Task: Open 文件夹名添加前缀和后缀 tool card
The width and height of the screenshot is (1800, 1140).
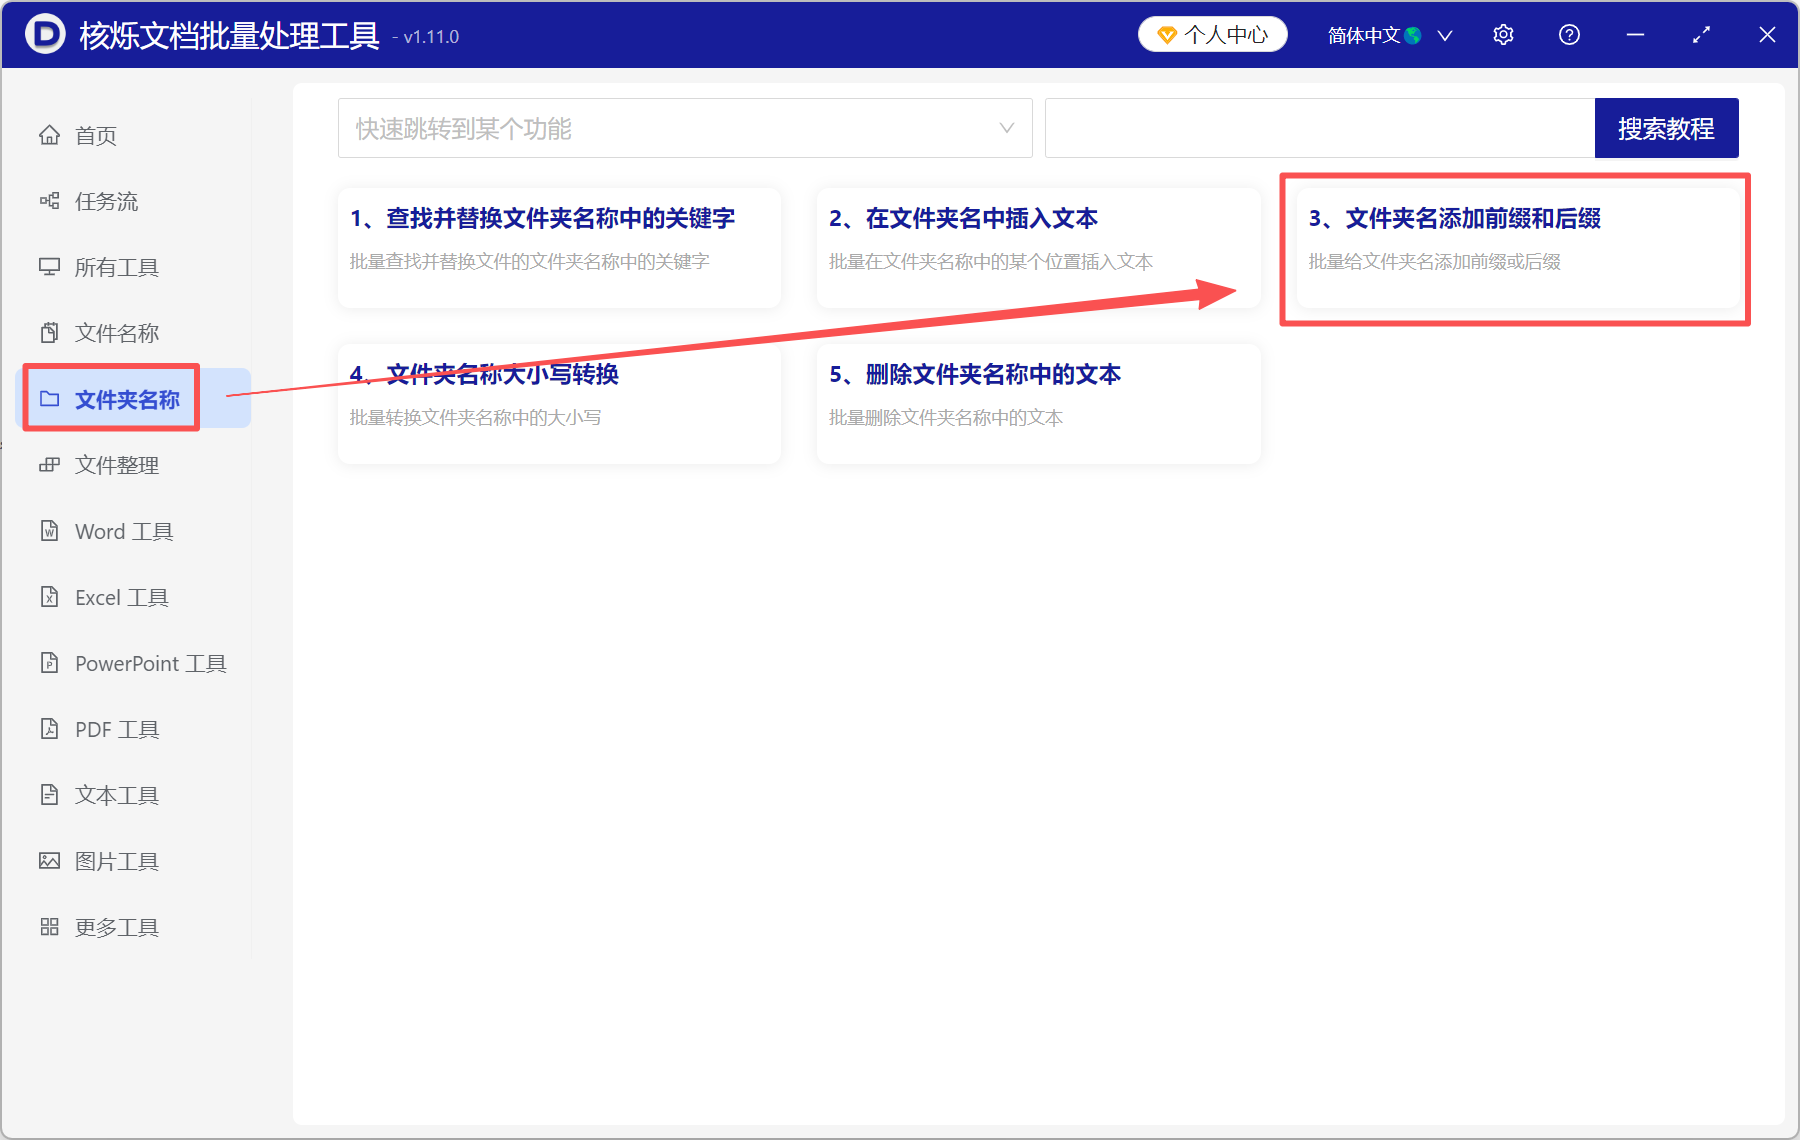Action: tap(1515, 250)
